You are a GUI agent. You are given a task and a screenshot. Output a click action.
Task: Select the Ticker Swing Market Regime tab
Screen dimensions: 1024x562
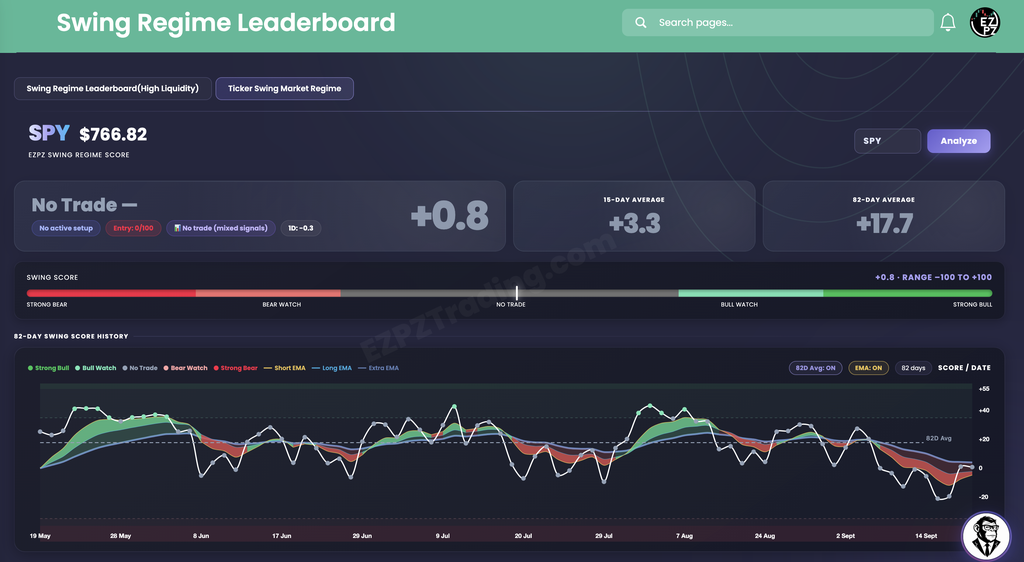click(x=285, y=89)
